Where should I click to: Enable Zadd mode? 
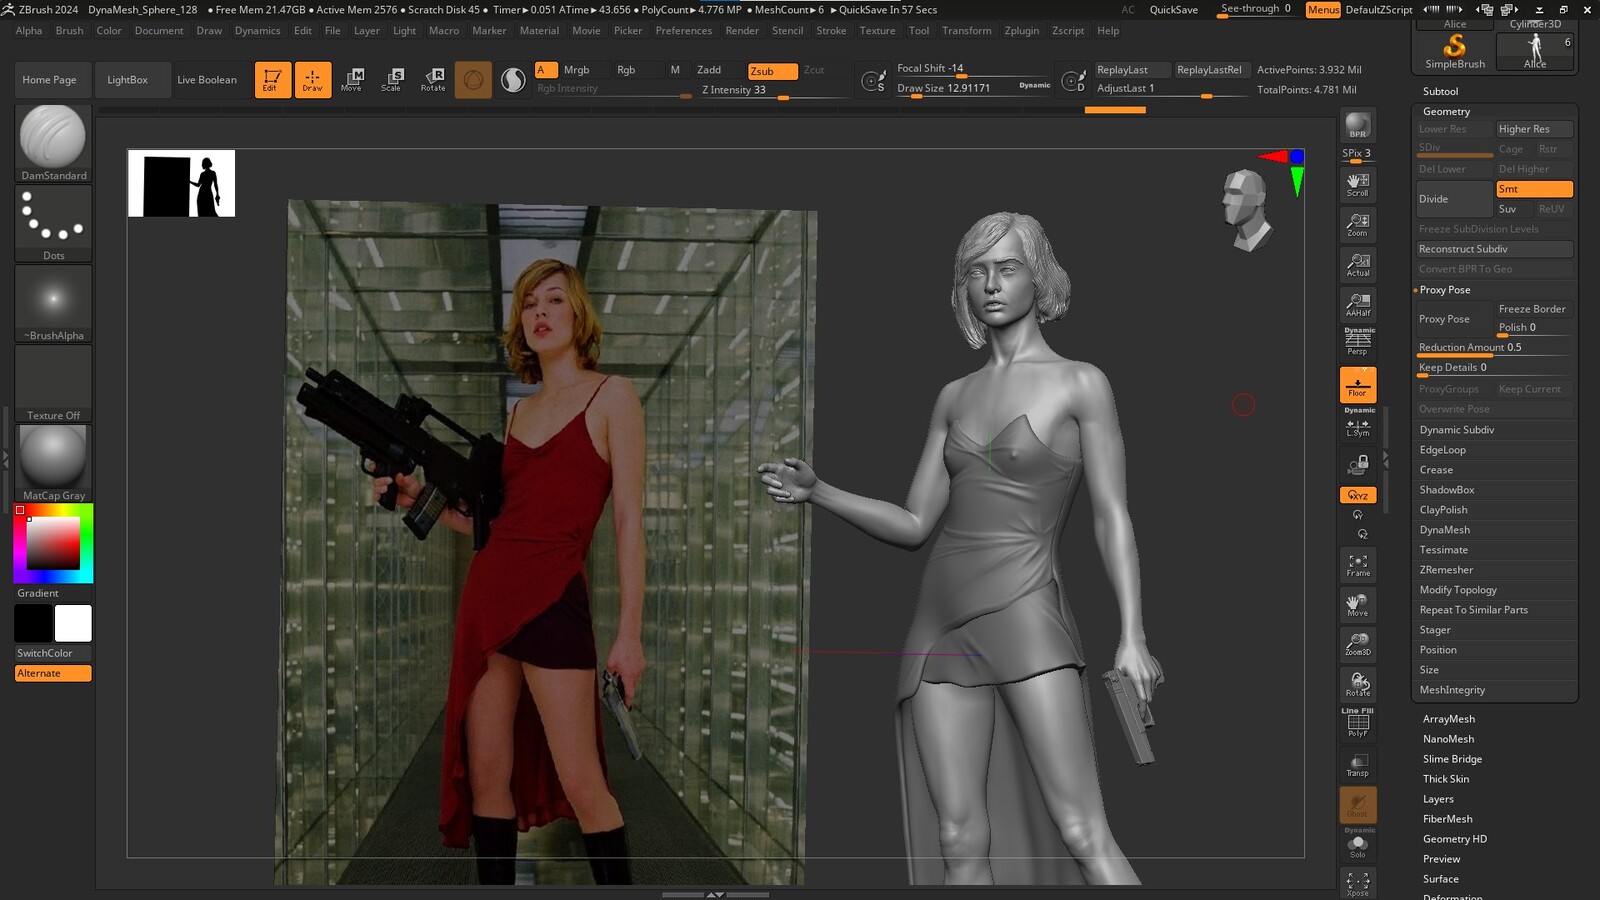click(x=710, y=70)
